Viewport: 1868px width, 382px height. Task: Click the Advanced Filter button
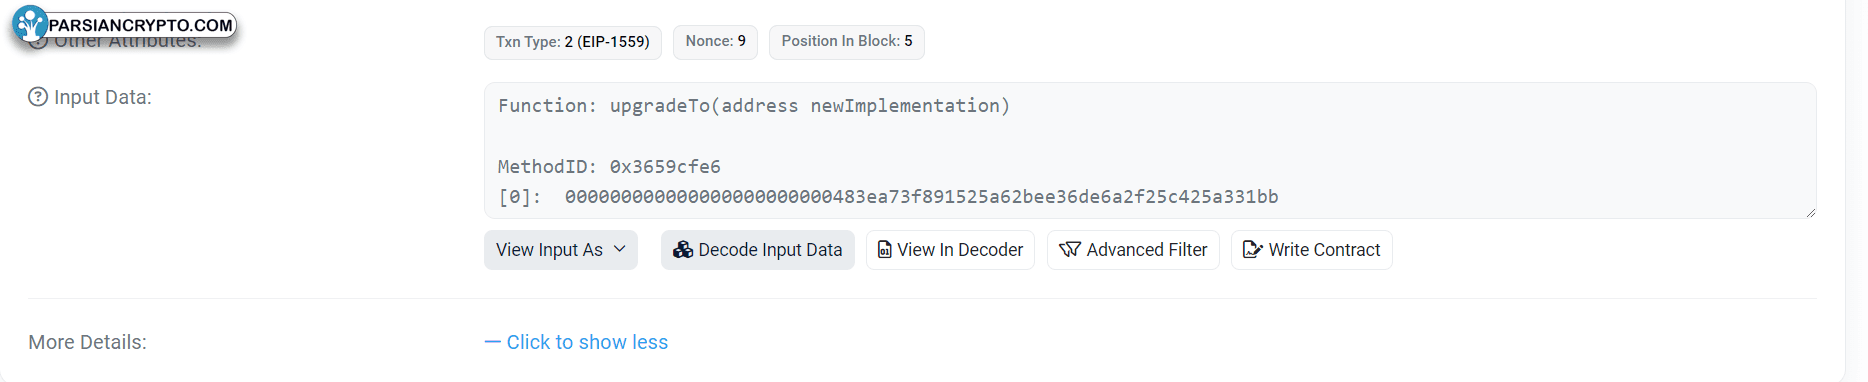tap(1133, 250)
